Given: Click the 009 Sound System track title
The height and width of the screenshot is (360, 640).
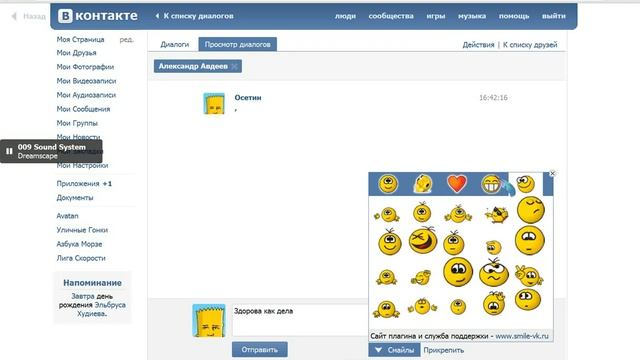Looking at the screenshot, I should (51, 147).
